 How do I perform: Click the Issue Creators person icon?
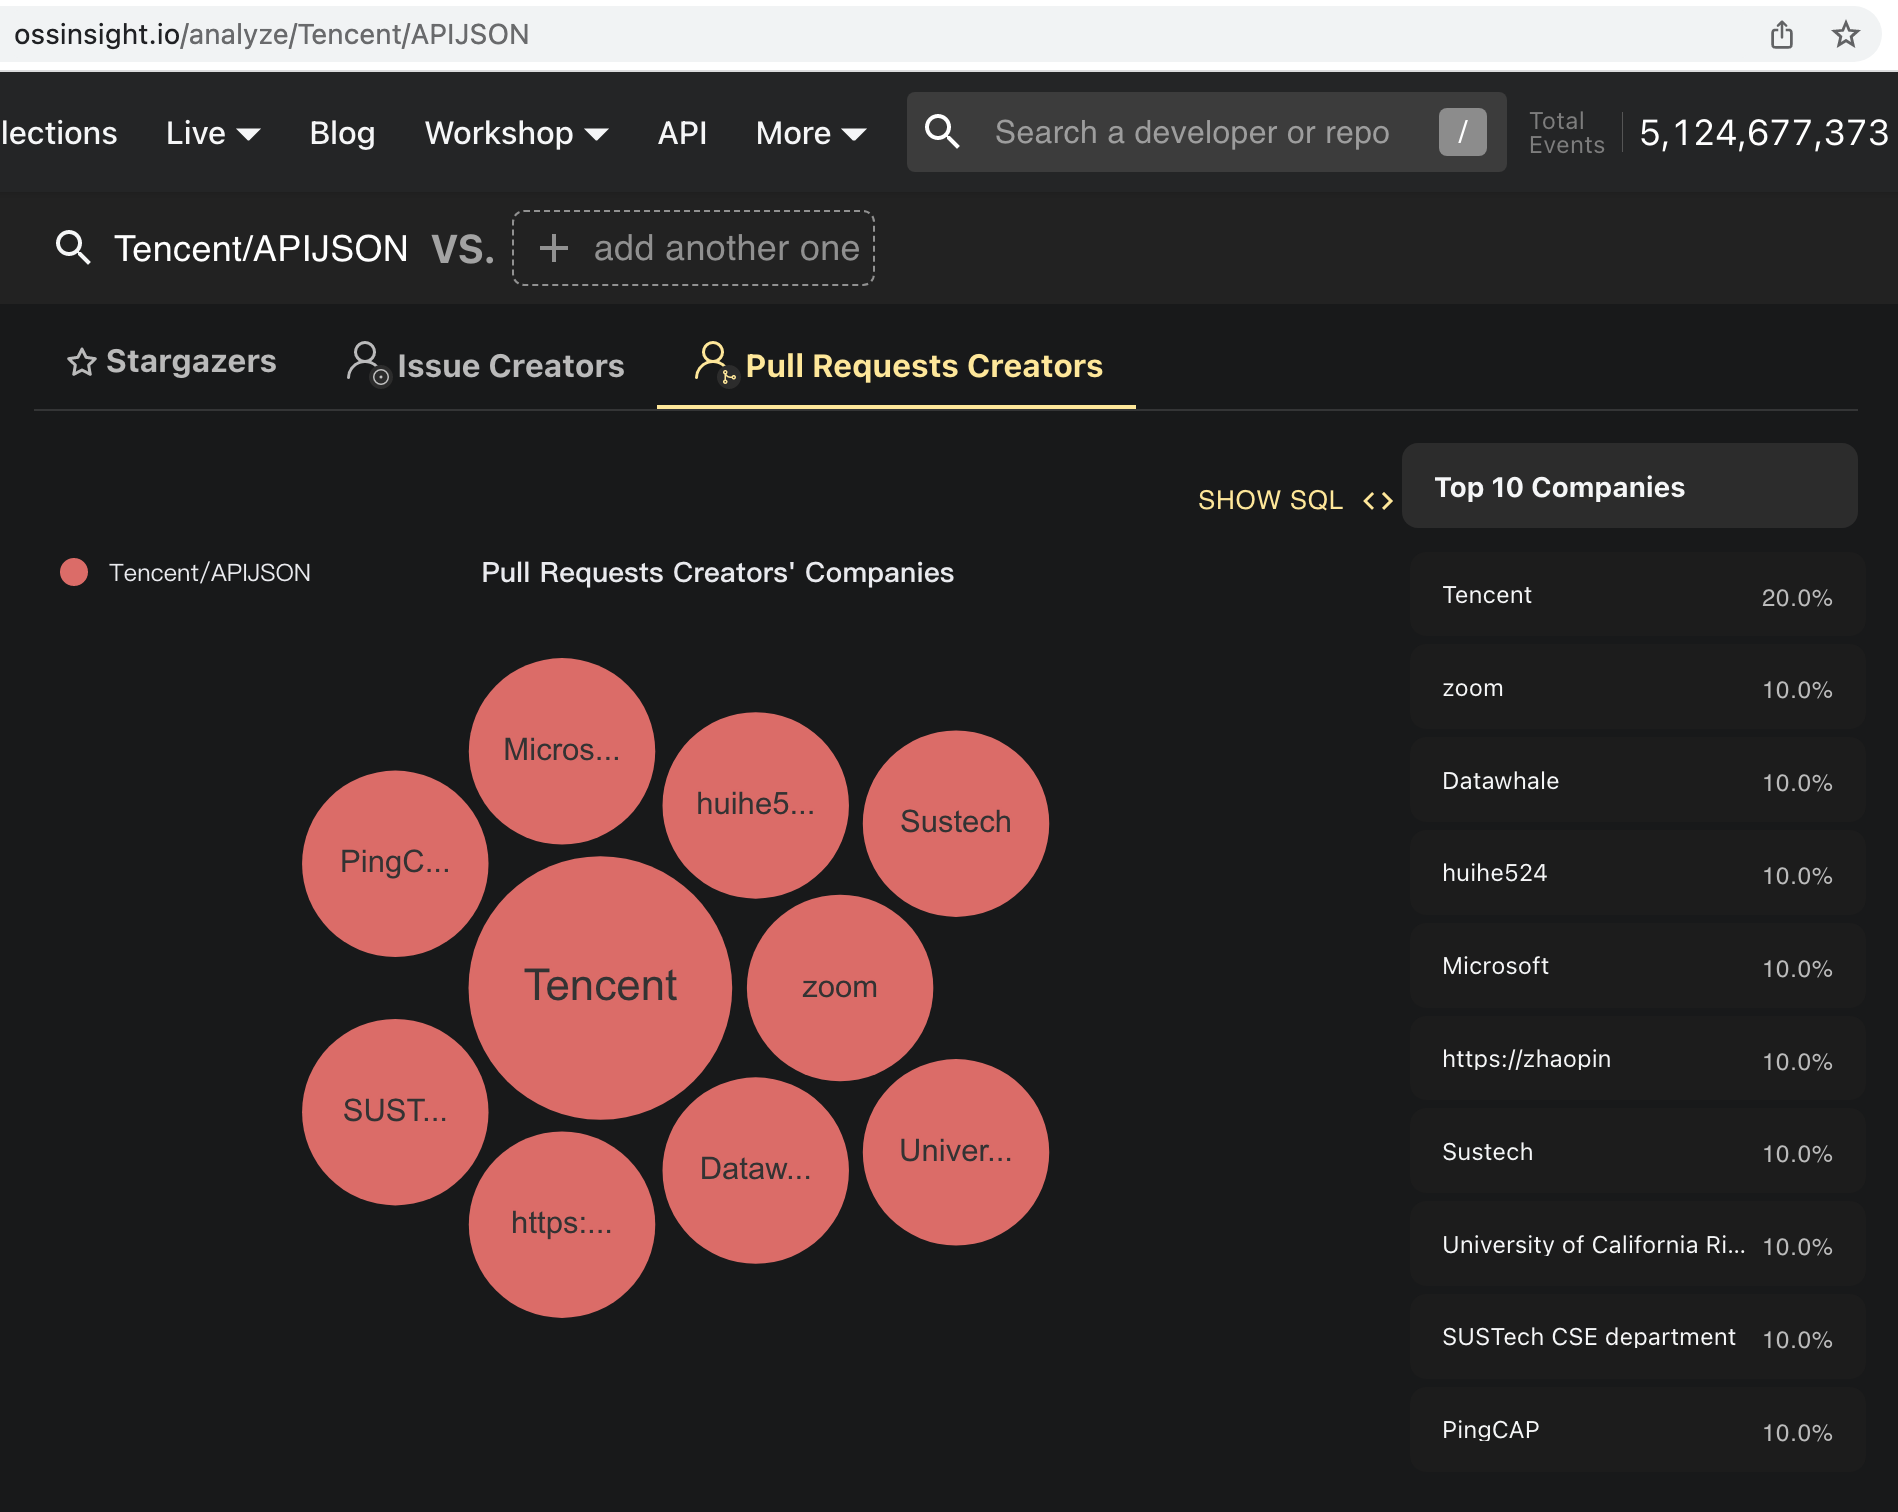click(367, 363)
